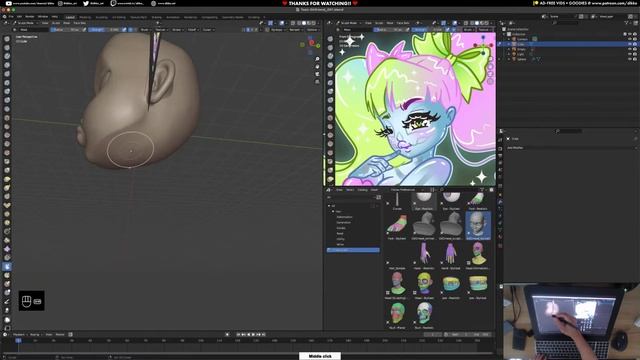640x360 pixels.
Task: Click the asset browser editor type icon
Action: (x=329, y=190)
